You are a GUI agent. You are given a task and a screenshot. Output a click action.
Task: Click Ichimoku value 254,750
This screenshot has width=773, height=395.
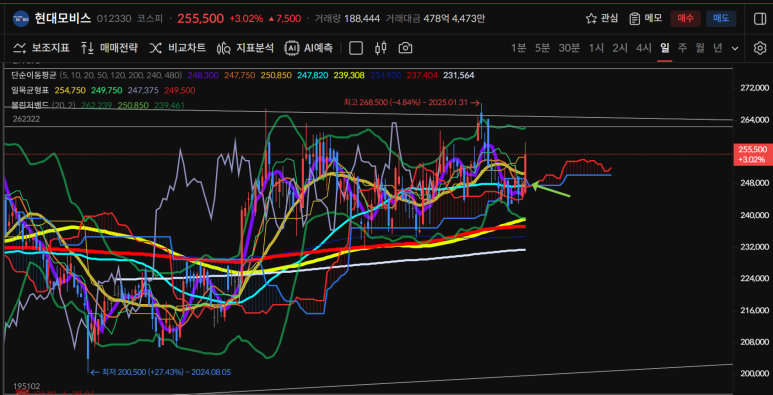tap(70, 90)
